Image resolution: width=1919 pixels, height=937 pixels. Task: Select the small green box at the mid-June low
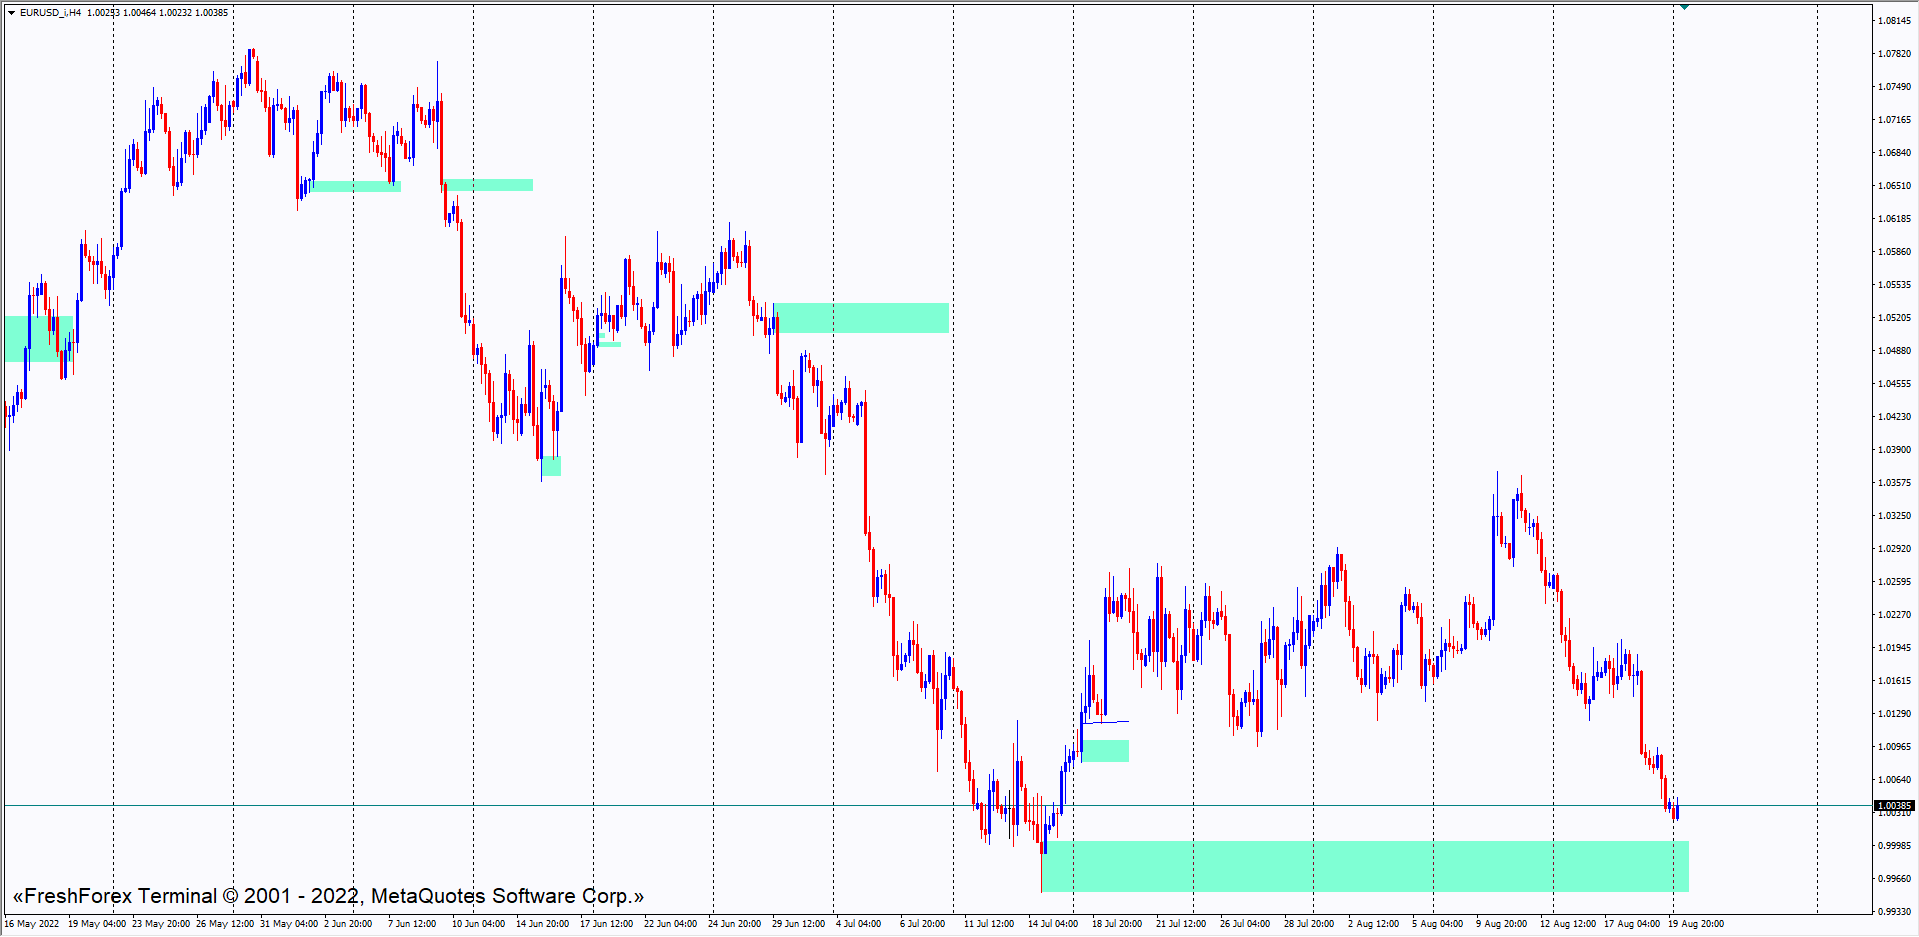tap(551, 466)
